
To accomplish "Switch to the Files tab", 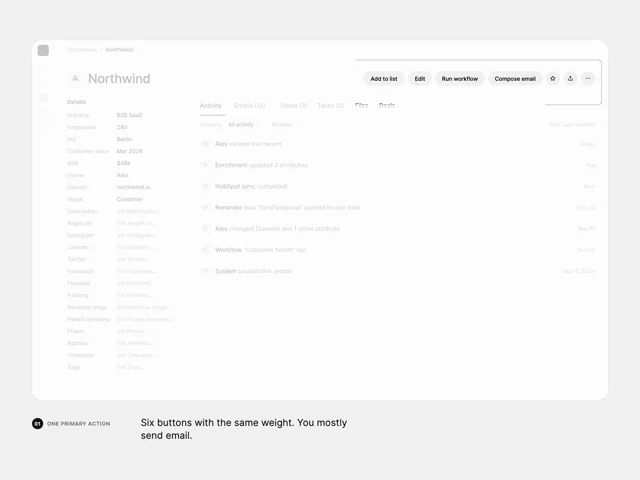I will (x=361, y=105).
